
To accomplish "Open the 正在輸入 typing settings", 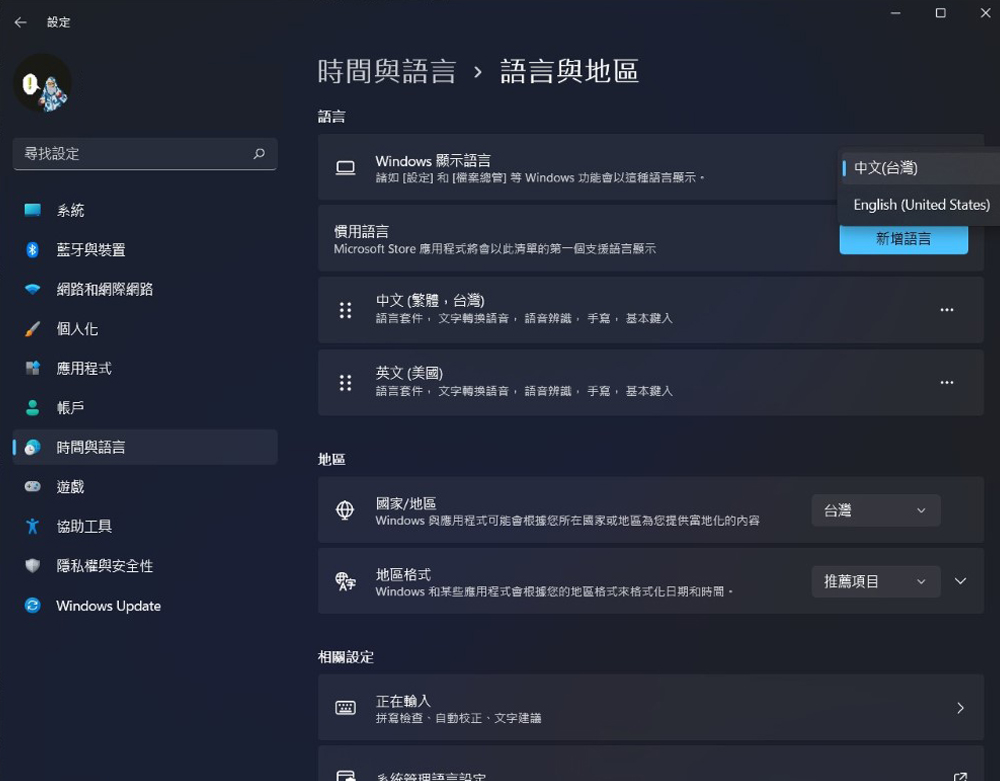I will pos(651,708).
